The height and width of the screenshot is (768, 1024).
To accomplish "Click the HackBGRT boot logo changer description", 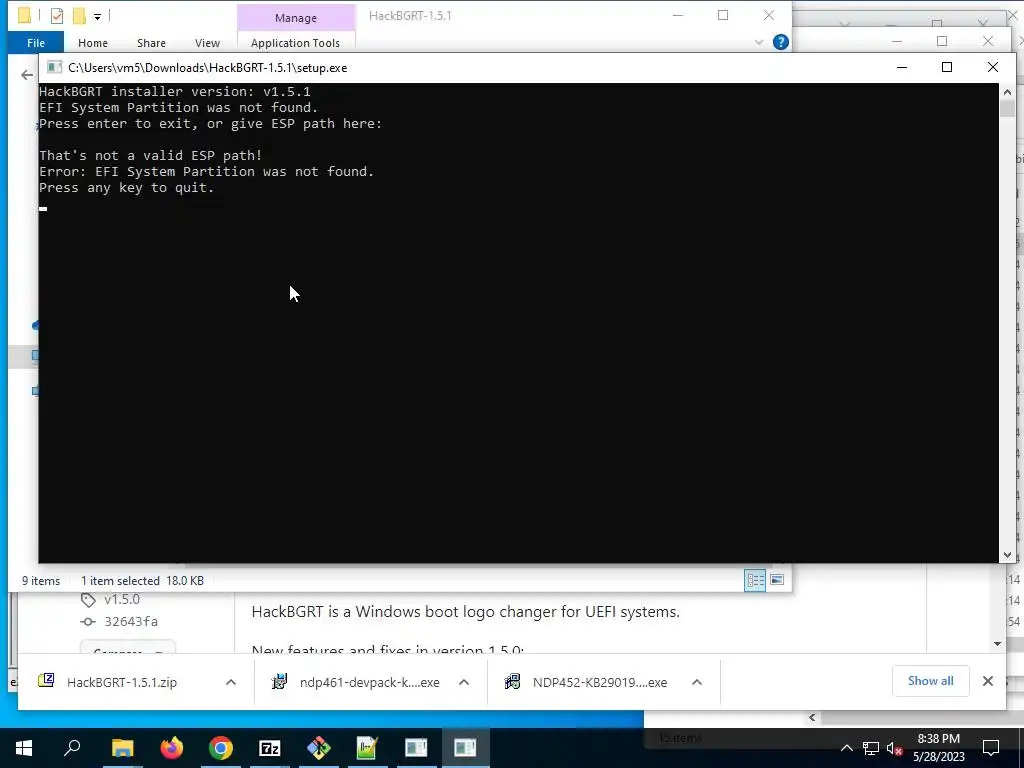I will point(466,612).
